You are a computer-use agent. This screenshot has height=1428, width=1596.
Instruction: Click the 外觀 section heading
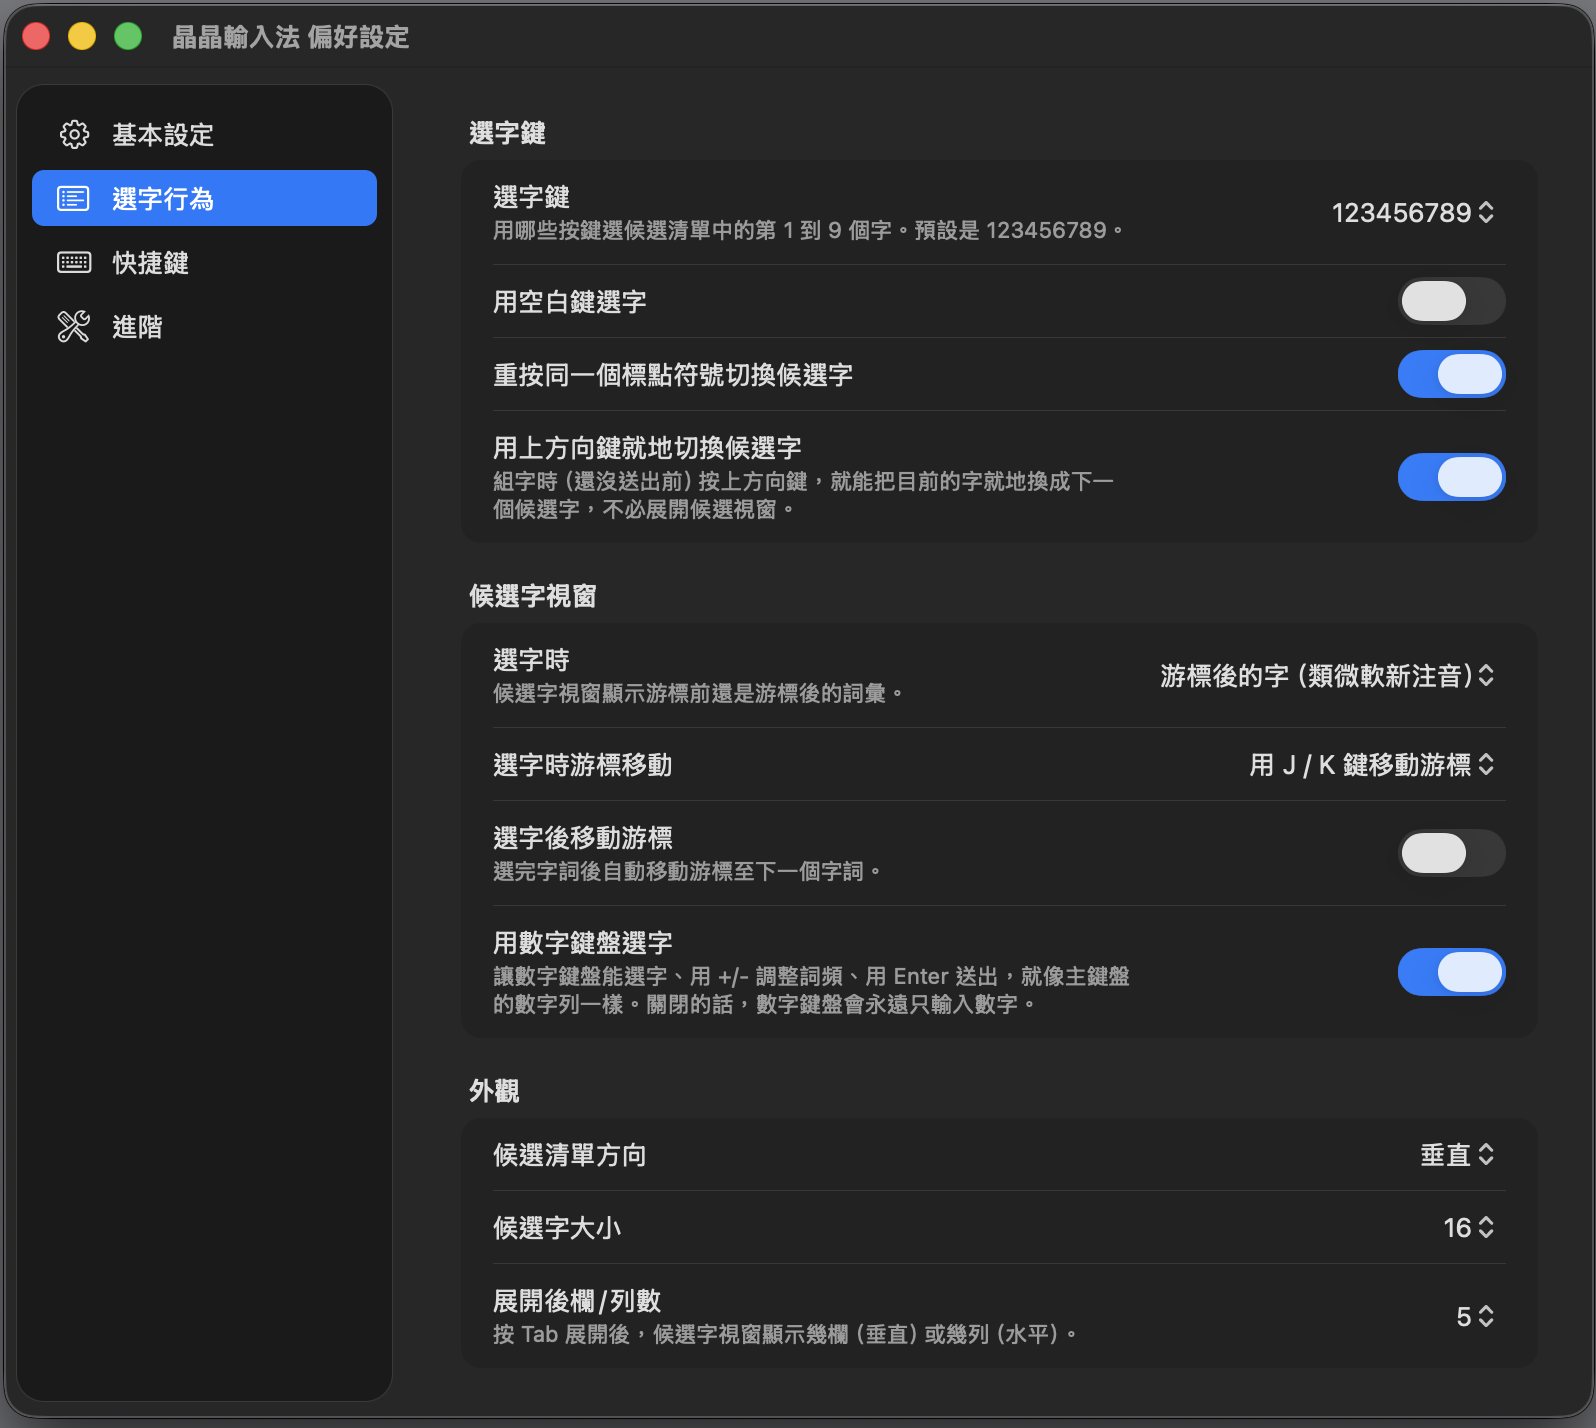pos(494,1091)
